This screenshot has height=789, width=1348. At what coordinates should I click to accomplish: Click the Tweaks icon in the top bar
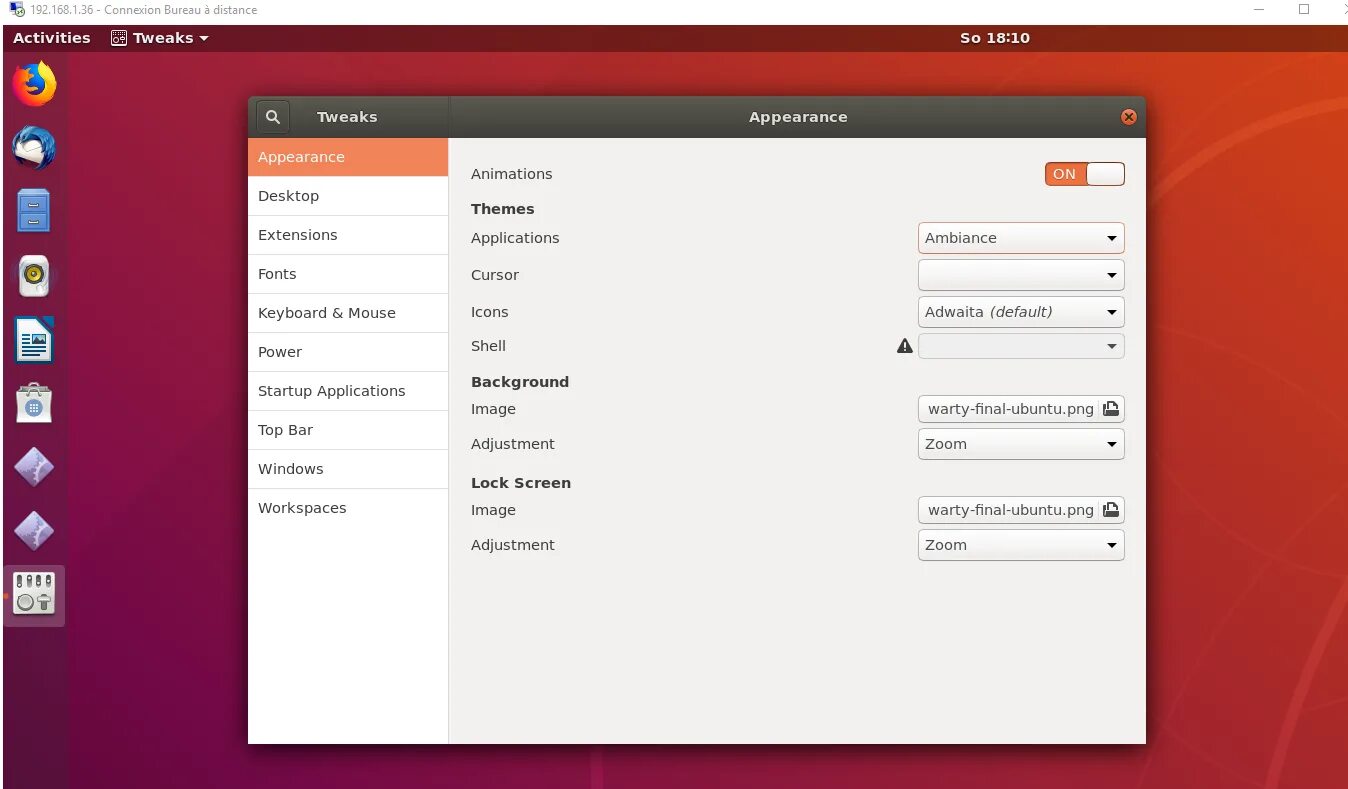(x=119, y=38)
